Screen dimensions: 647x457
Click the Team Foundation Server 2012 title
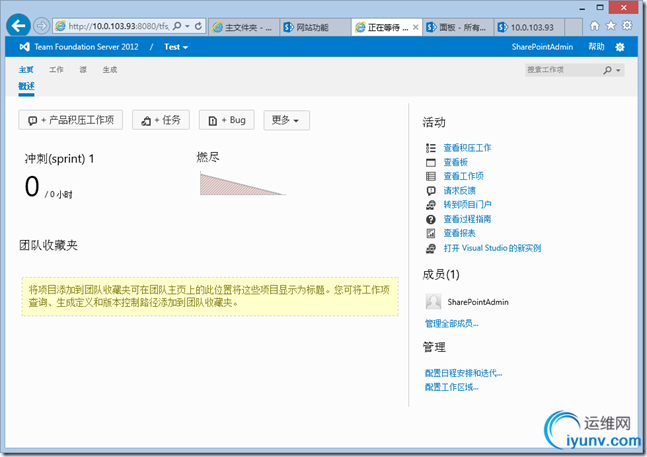(x=86, y=47)
